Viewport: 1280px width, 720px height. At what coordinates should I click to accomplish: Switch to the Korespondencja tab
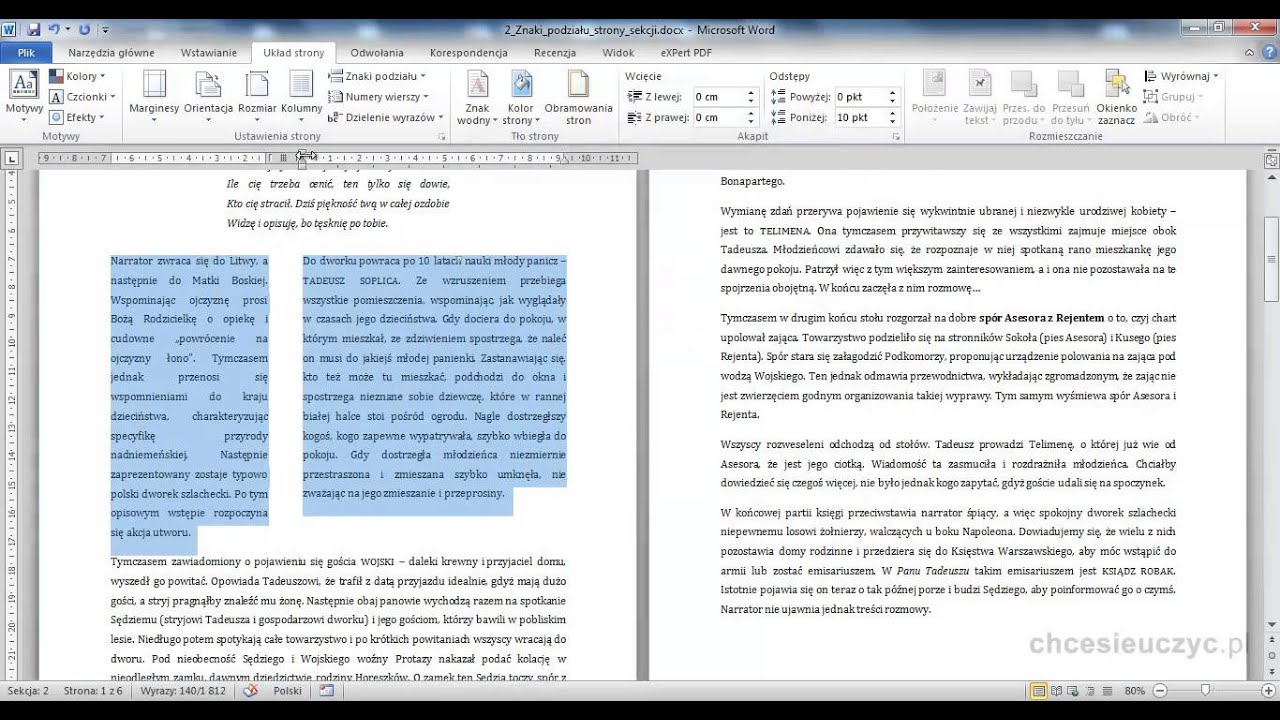coord(469,53)
